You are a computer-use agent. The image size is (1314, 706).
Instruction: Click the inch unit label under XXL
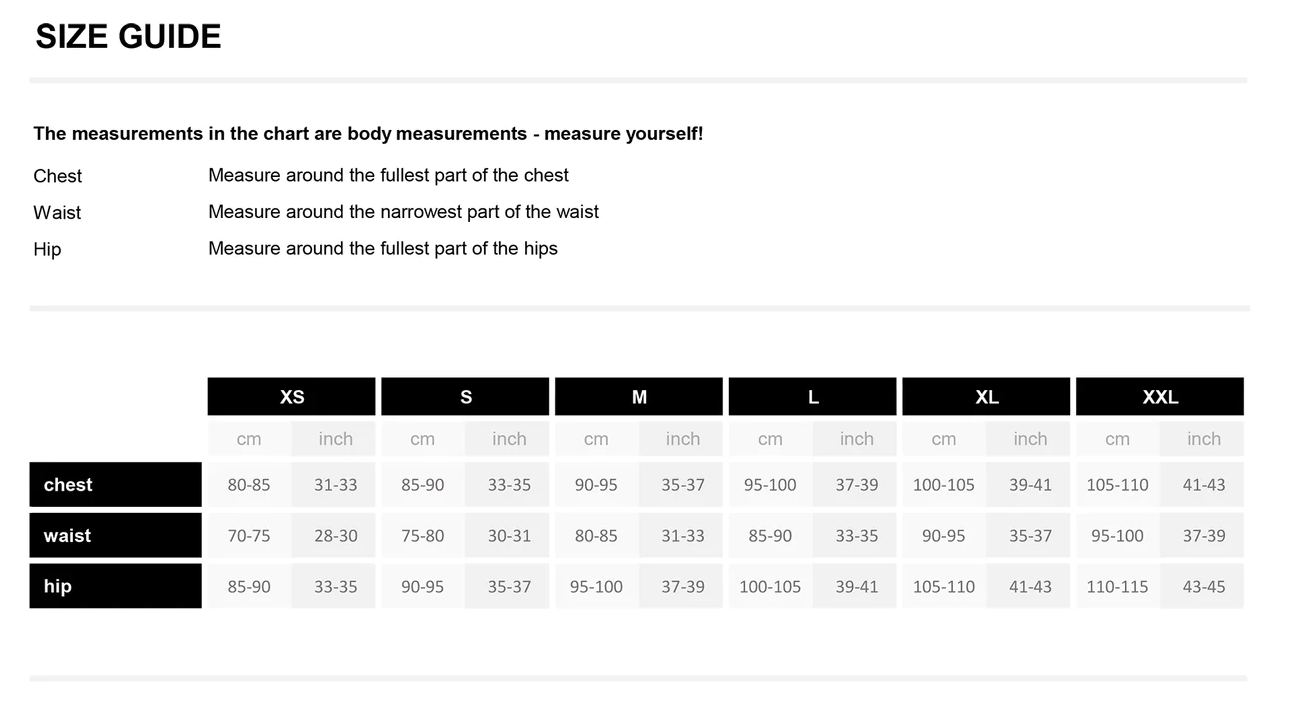(1203, 439)
